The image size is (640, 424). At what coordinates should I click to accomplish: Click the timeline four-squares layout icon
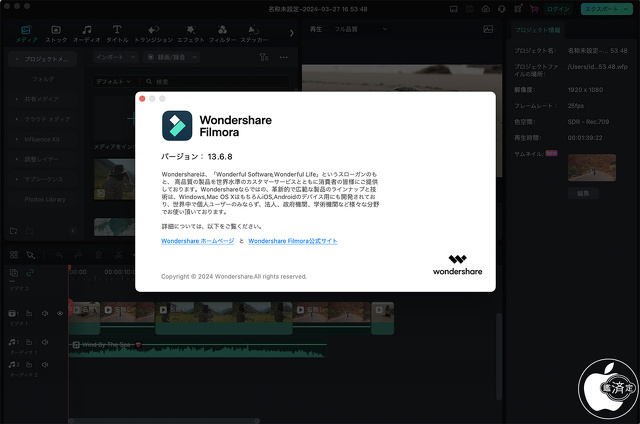14,255
